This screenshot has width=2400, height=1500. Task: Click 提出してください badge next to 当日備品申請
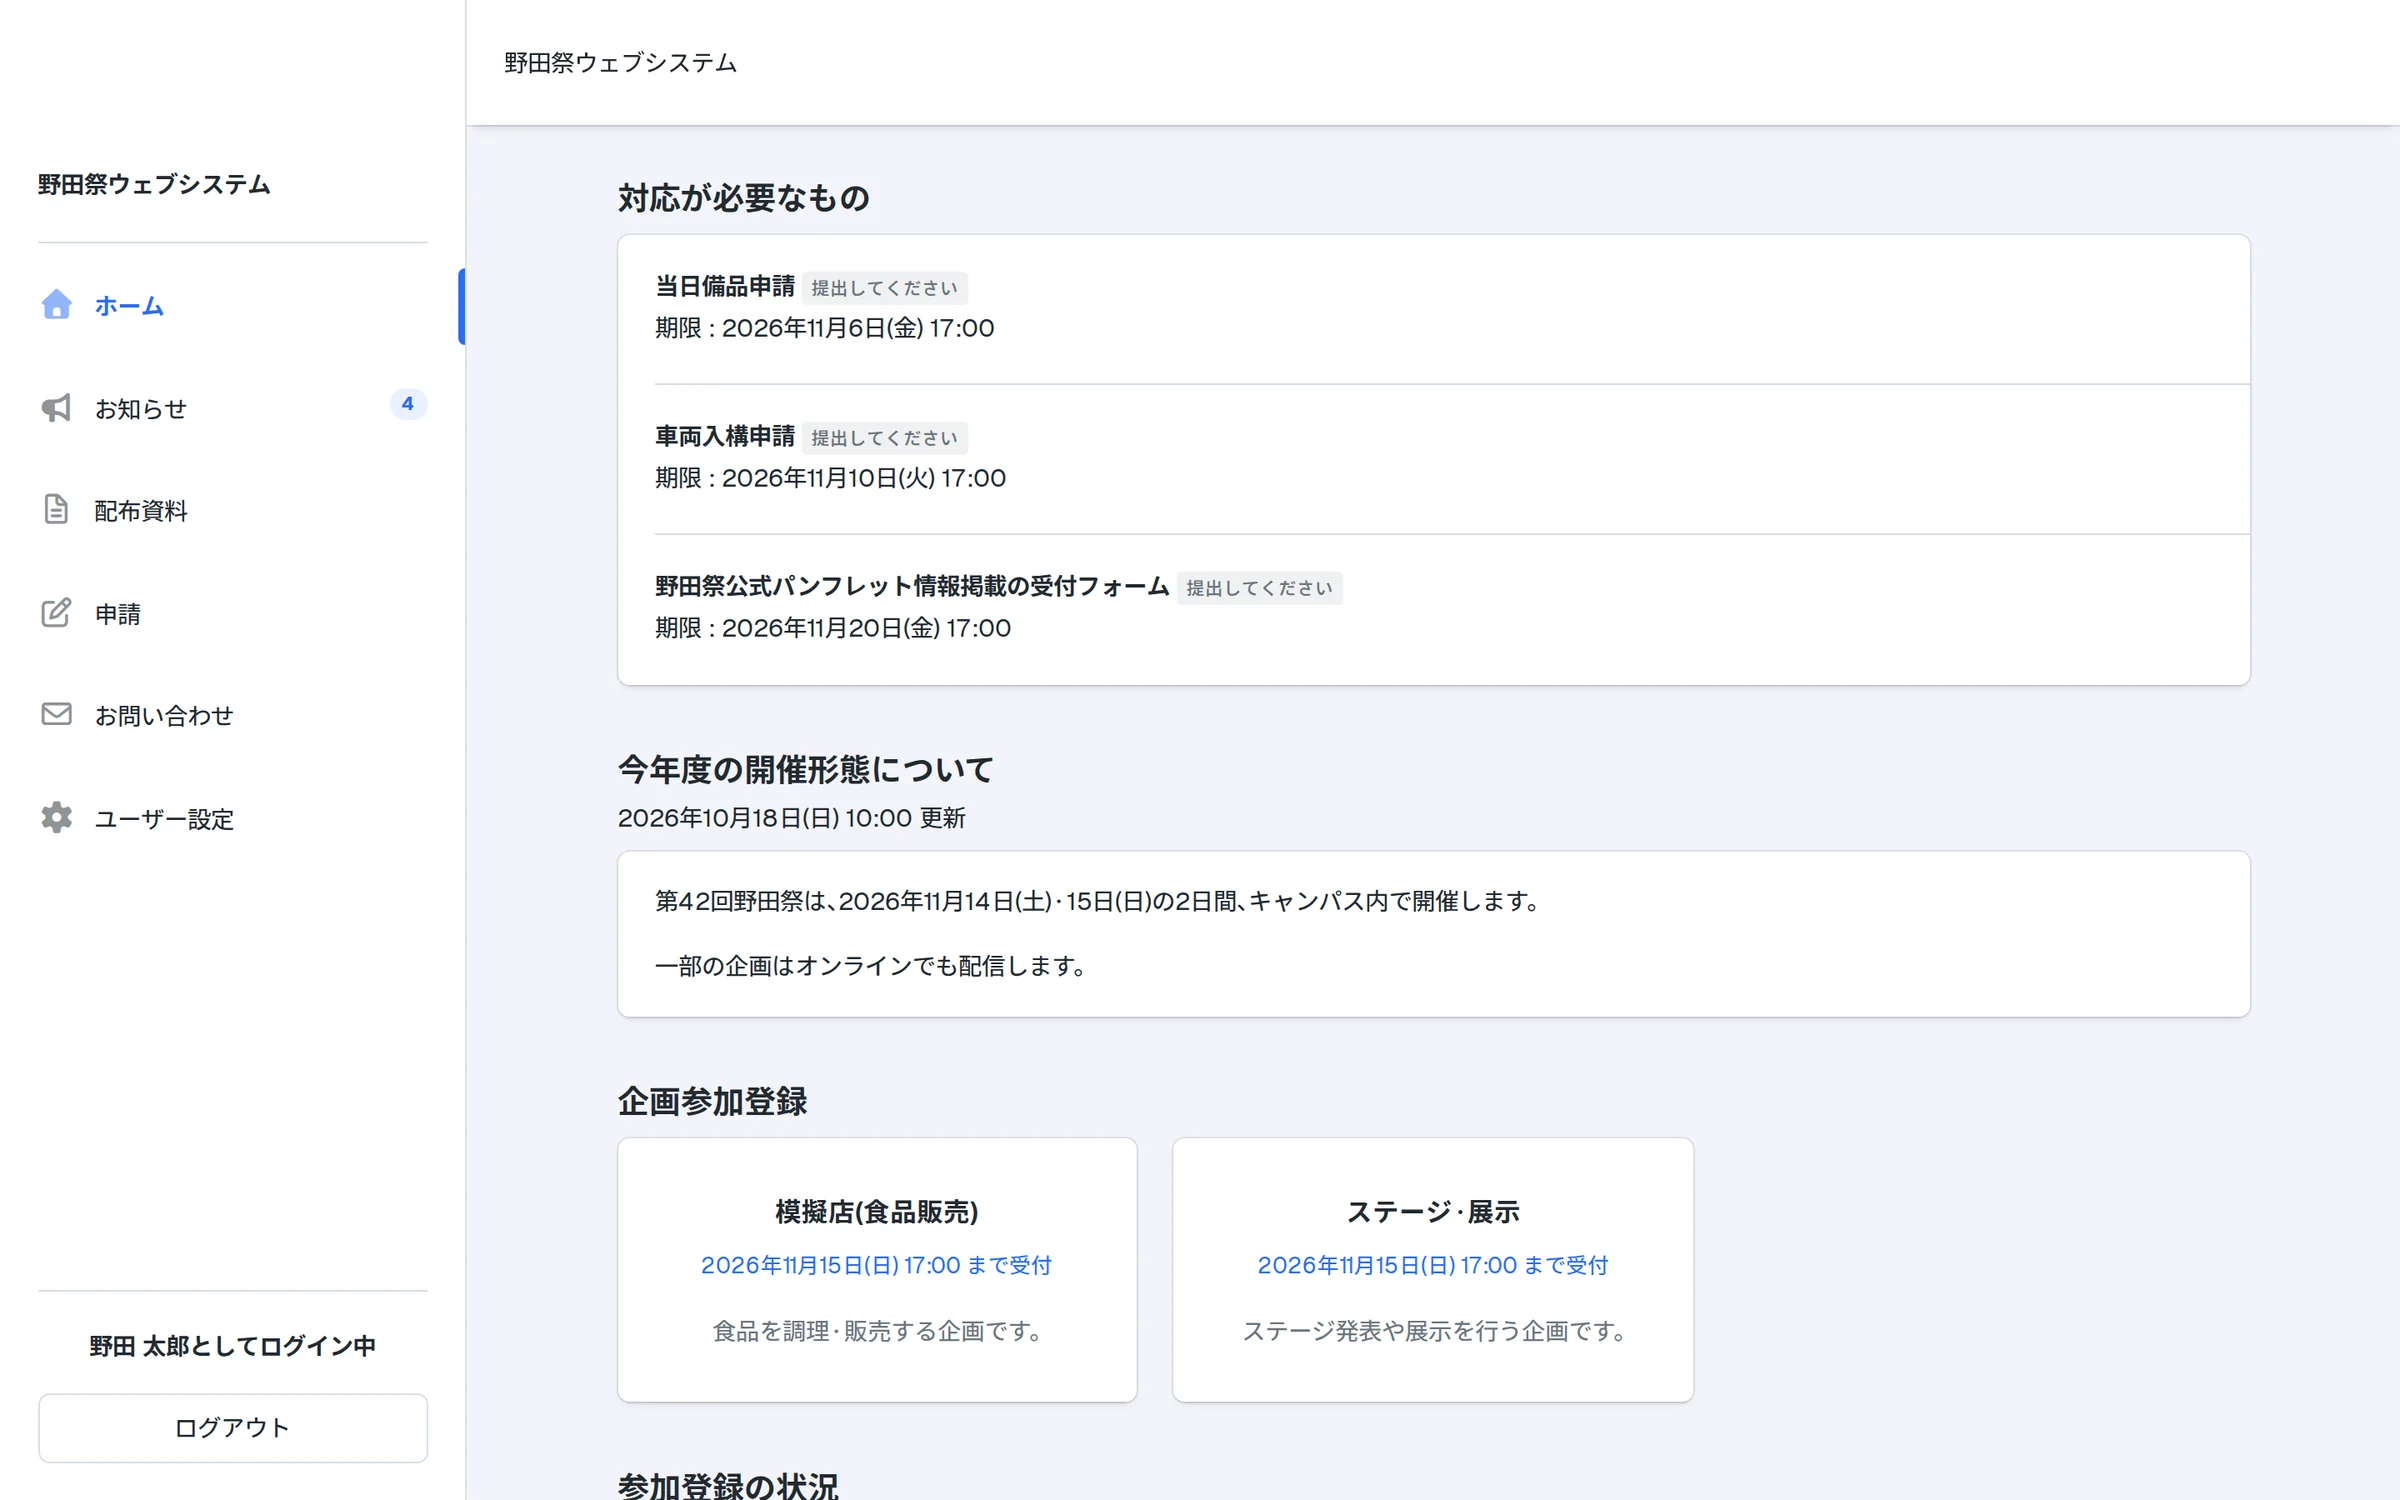(884, 288)
